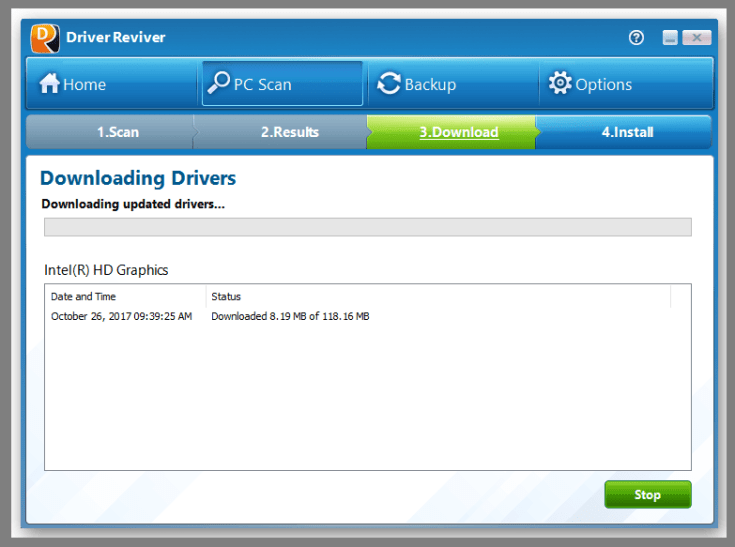Screen dimensions: 735x547
Task: Click the Status column header
Action: (438, 296)
